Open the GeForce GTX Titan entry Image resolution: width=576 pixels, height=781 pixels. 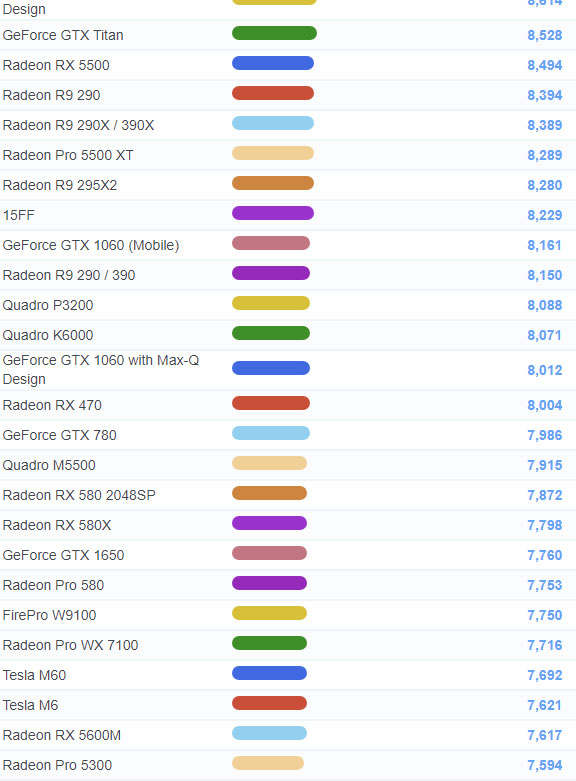[63, 35]
